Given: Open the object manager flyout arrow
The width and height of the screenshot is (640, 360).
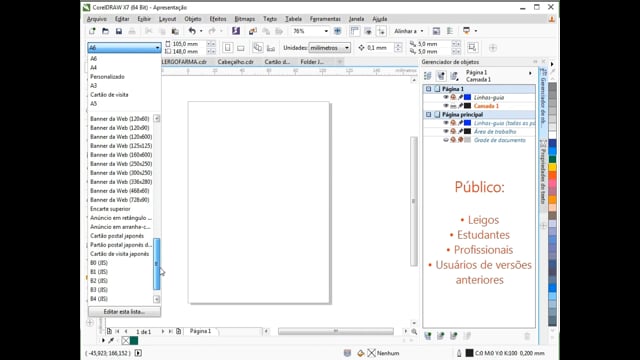Looking at the screenshot, I should [x=530, y=73].
